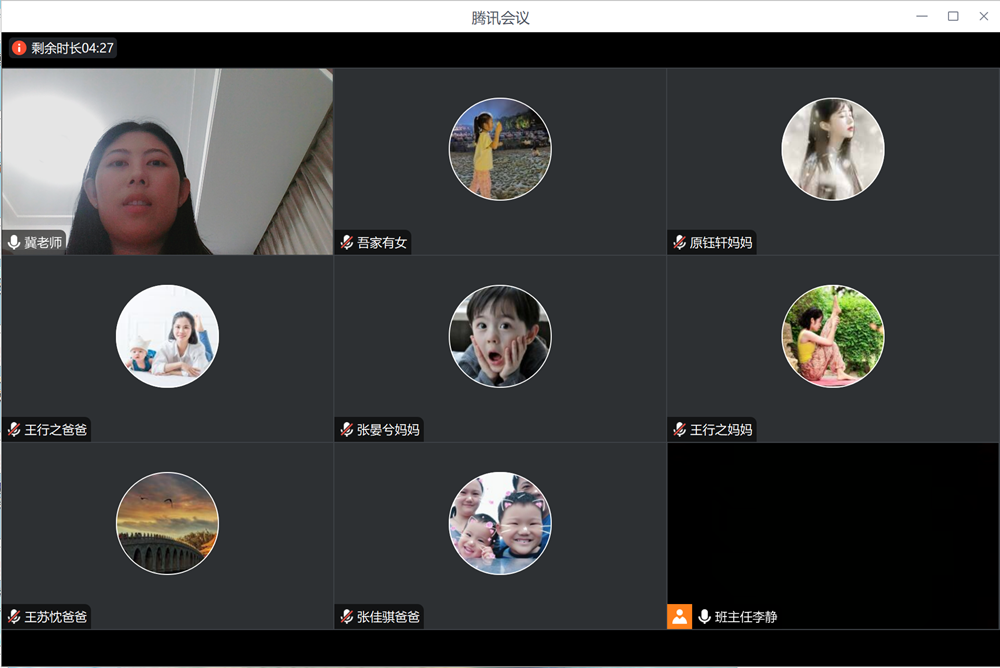Select the 王苏忱爸爸 avatar thumbnail
1000x668 pixels.
(167, 523)
